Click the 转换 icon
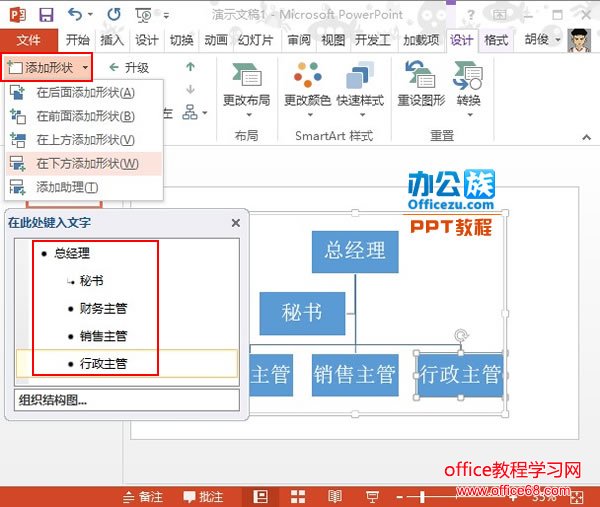The height and width of the screenshot is (507, 600). pos(468,75)
